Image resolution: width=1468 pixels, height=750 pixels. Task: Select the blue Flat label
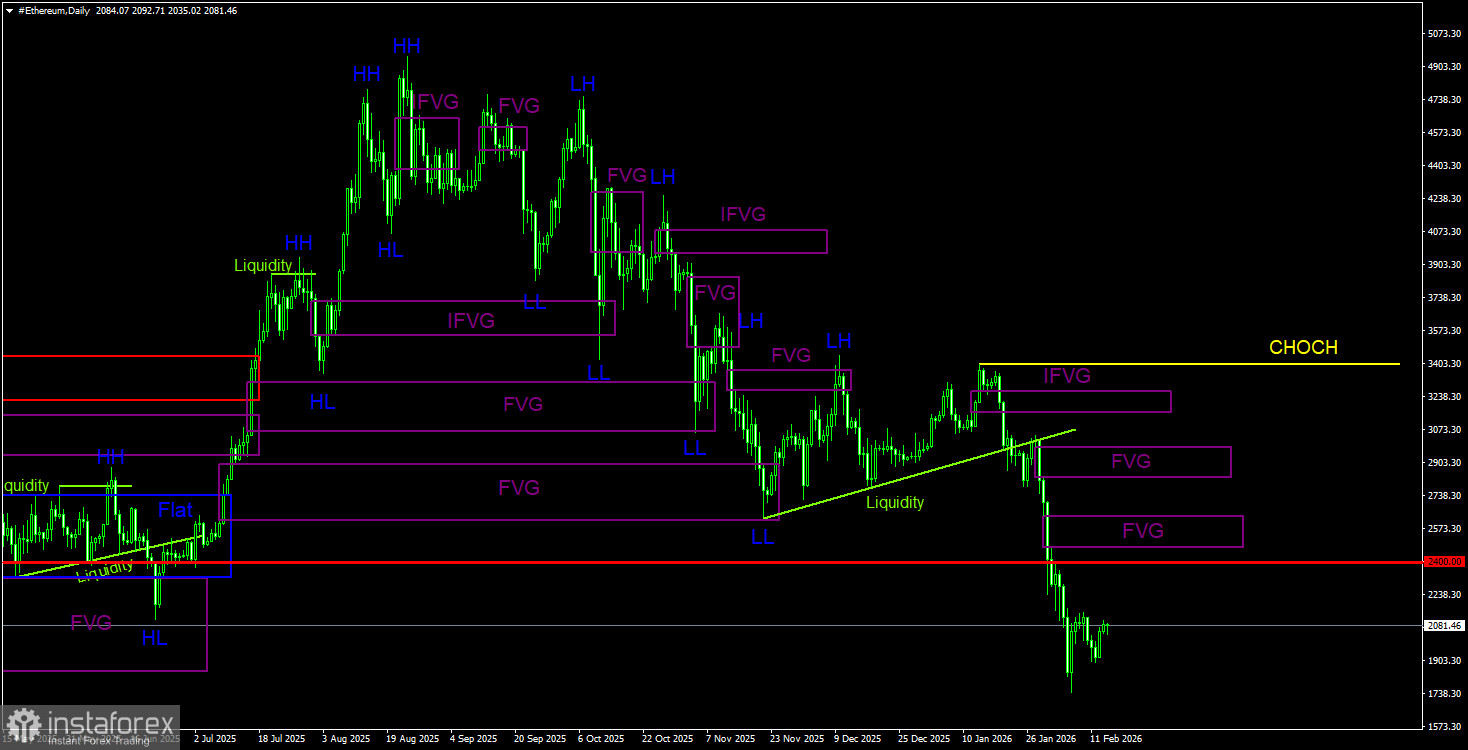click(175, 510)
